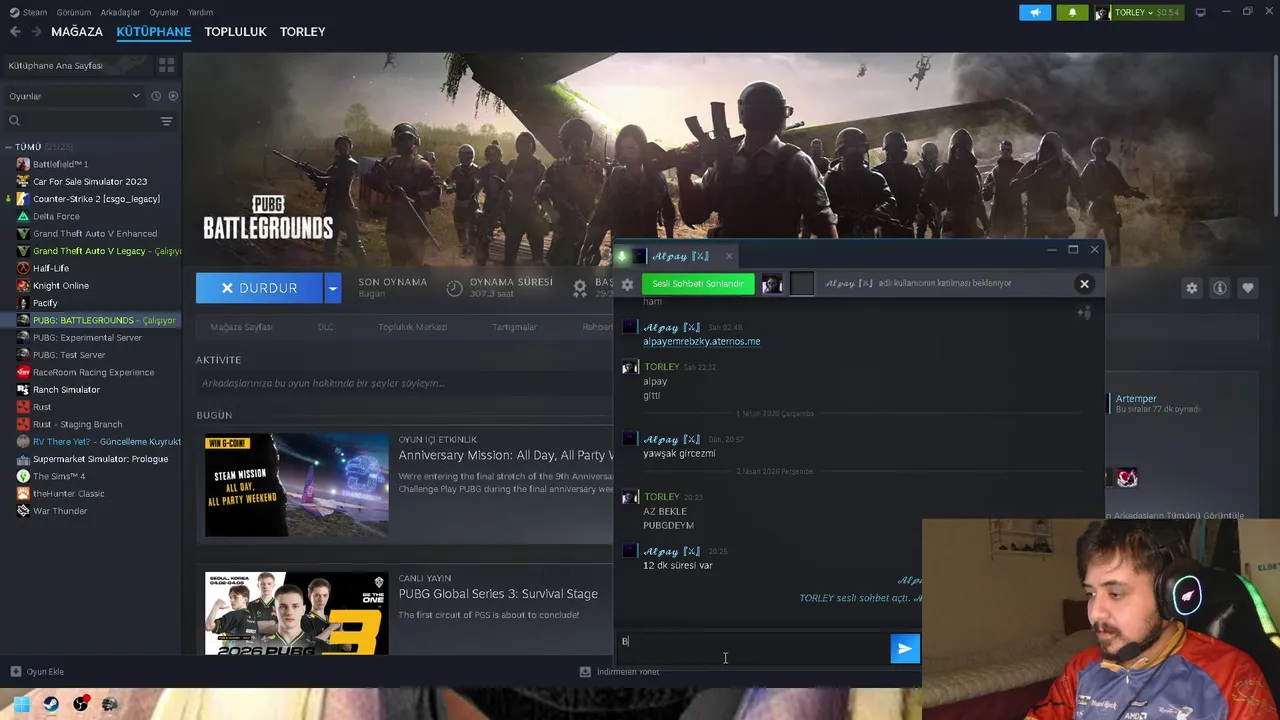Open the Arkadaşlar menu
This screenshot has width=1280, height=720.
[120, 12]
